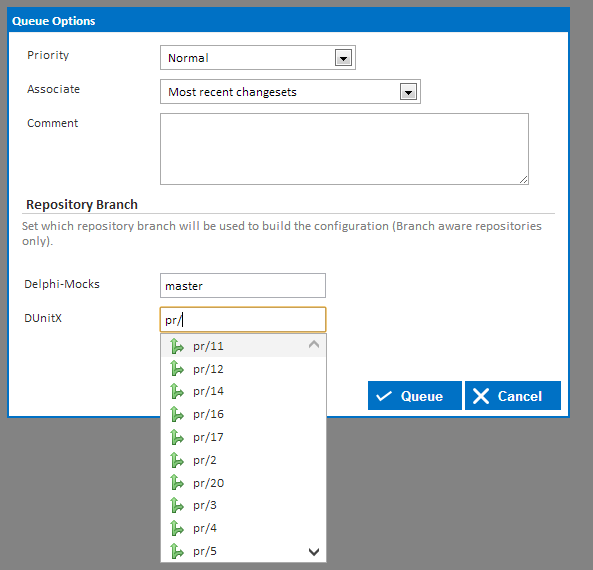The image size is (593, 570).
Task: Expand the Associate changesets dropdown
Action: [408, 92]
